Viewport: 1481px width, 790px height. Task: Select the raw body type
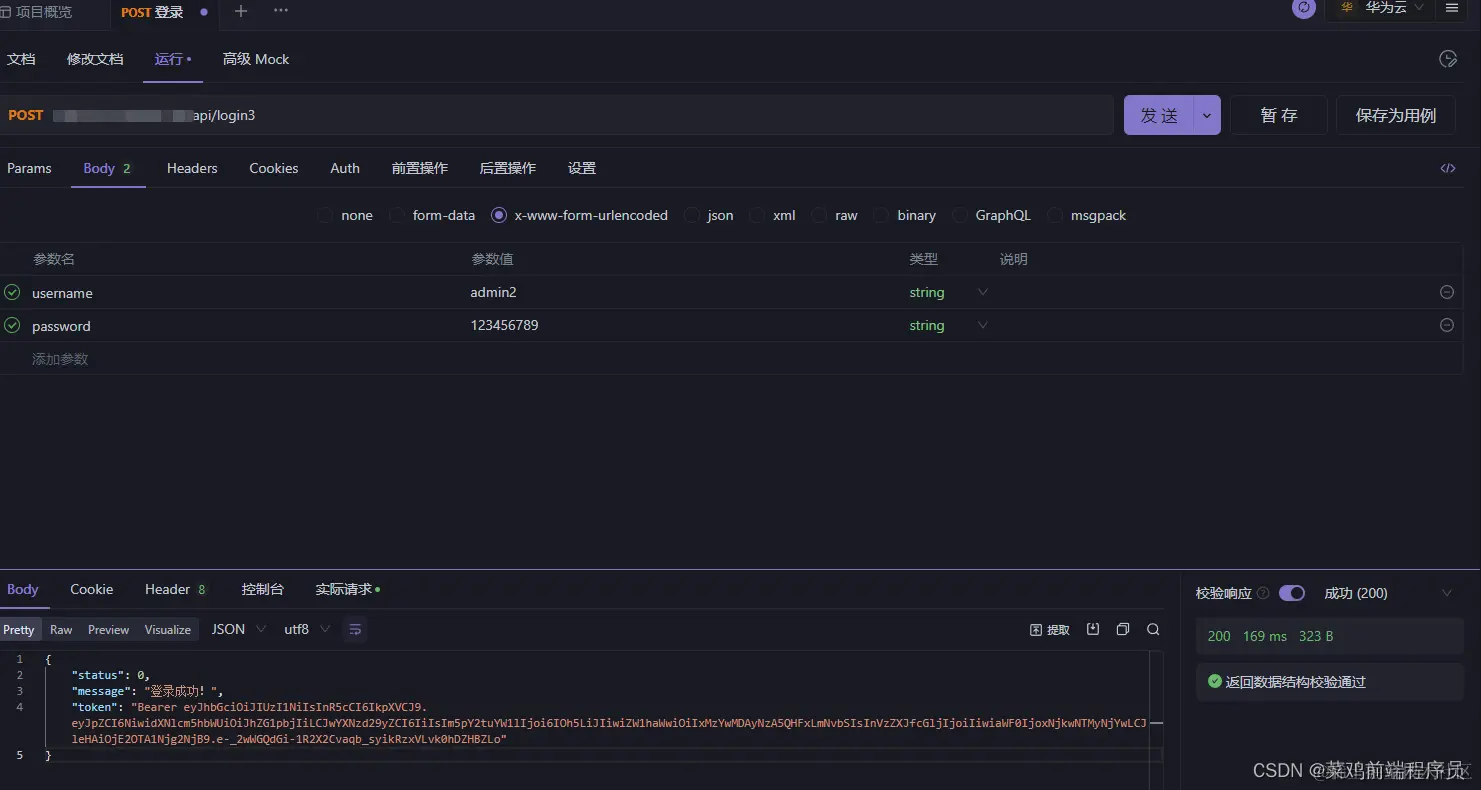[x=819, y=215]
